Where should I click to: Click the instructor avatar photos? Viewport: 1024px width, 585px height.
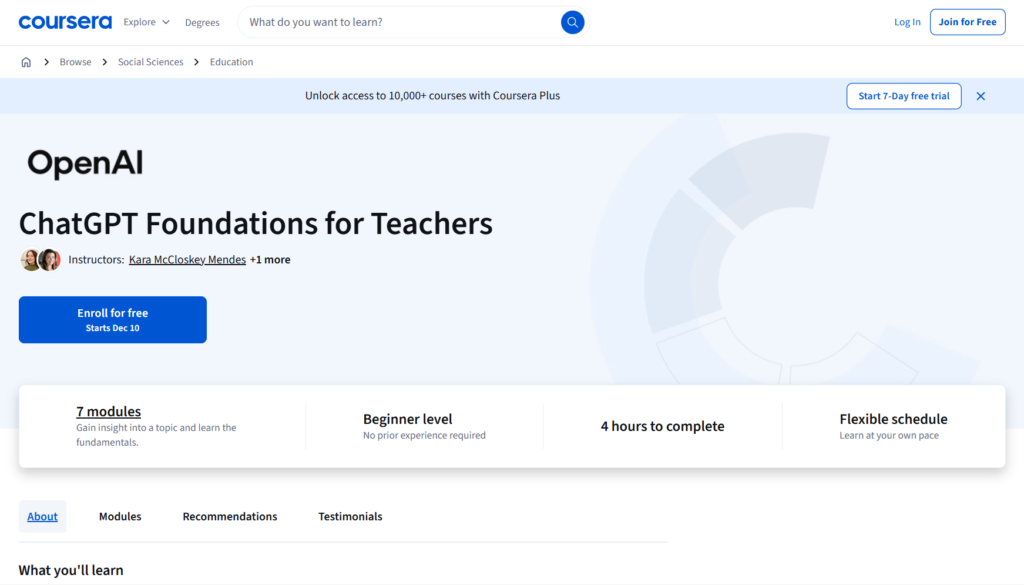41,260
